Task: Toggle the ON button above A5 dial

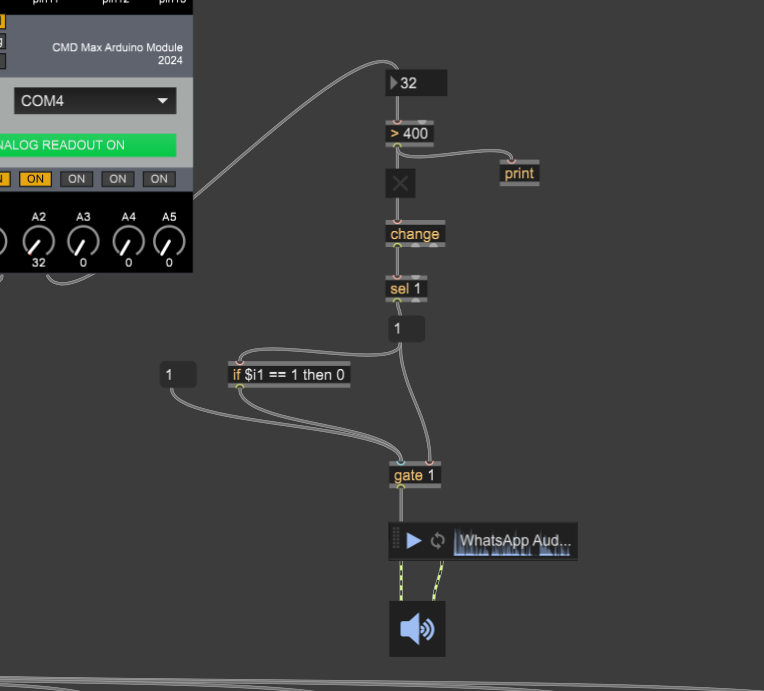Action: 159,179
